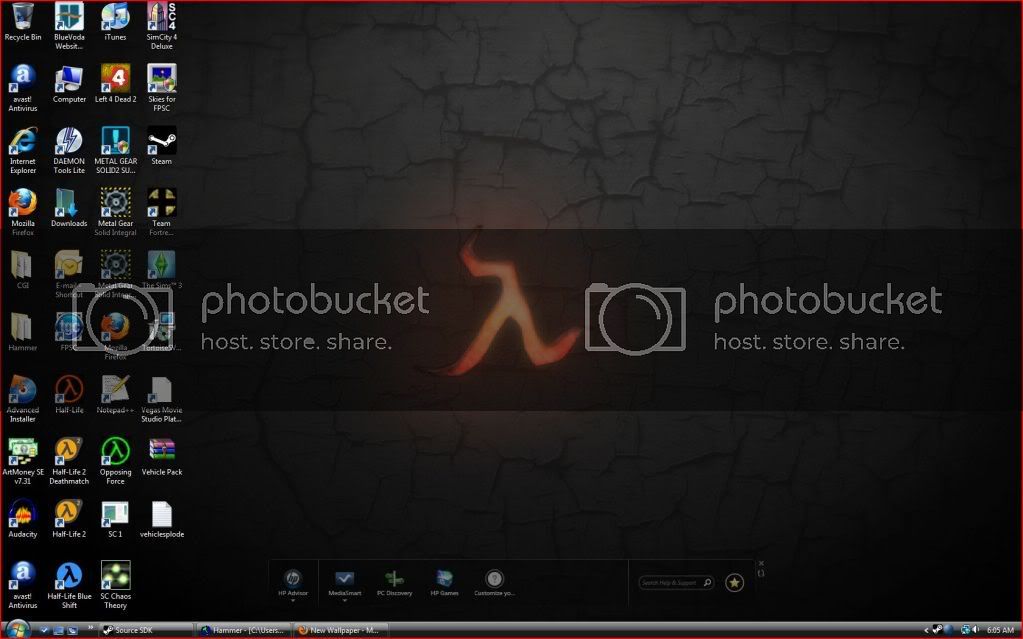Click the Customize your dock icon

coord(495,582)
